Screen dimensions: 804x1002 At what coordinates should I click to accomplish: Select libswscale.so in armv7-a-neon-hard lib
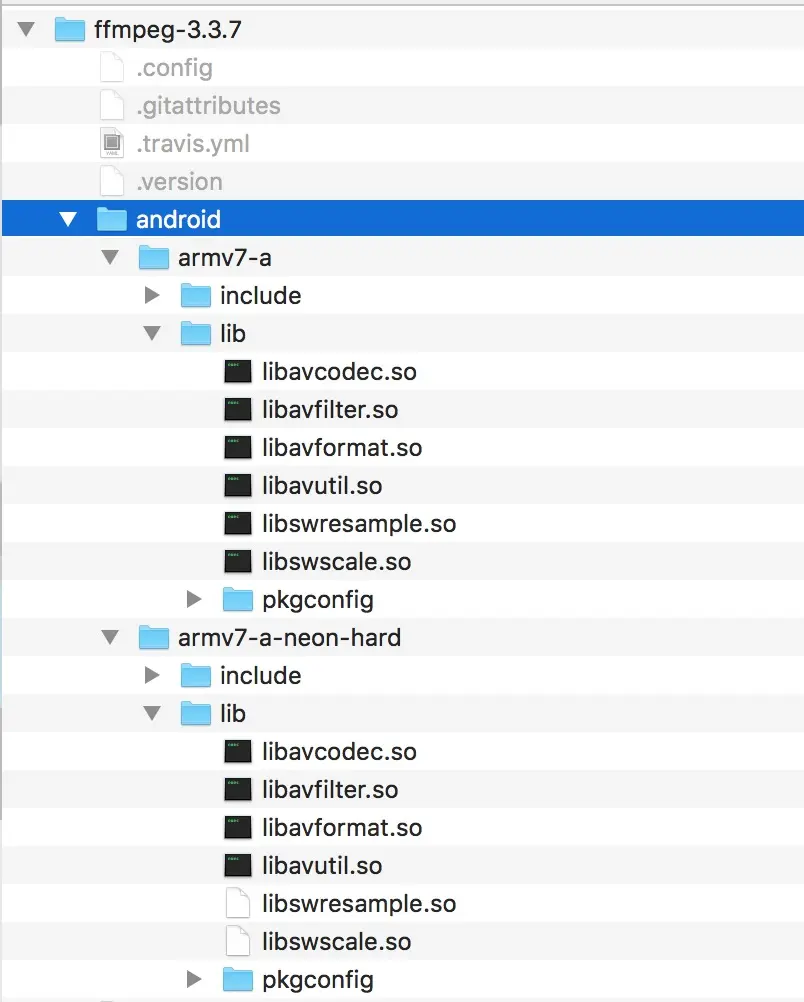click(x=403, y=941)
